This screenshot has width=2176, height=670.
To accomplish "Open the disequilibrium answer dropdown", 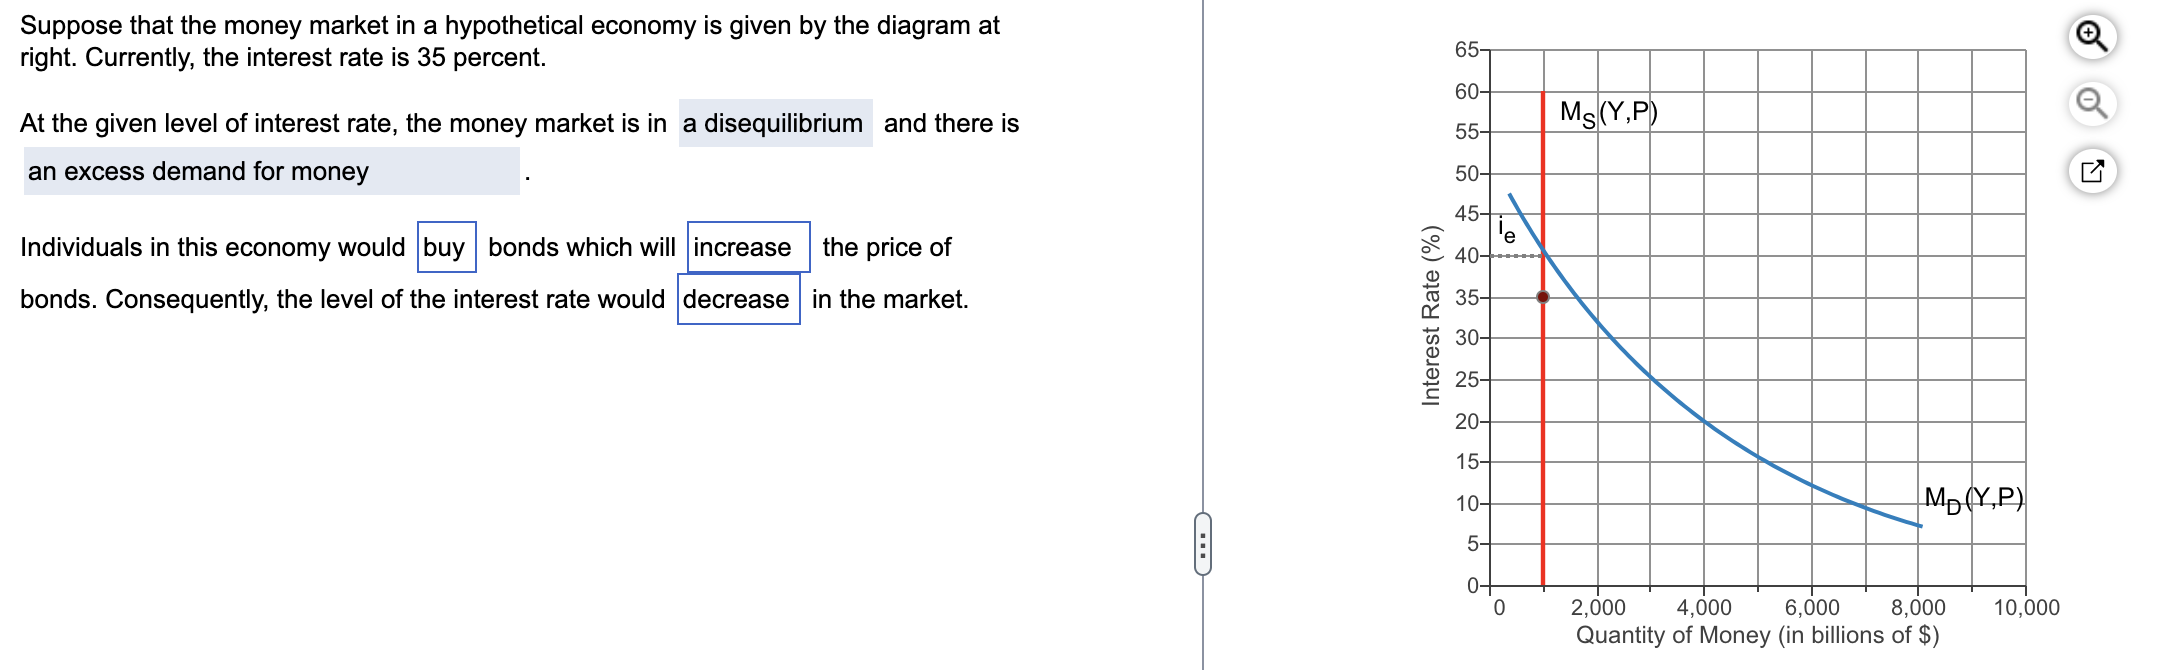I will pyautogui.click(x=775, y=123).
